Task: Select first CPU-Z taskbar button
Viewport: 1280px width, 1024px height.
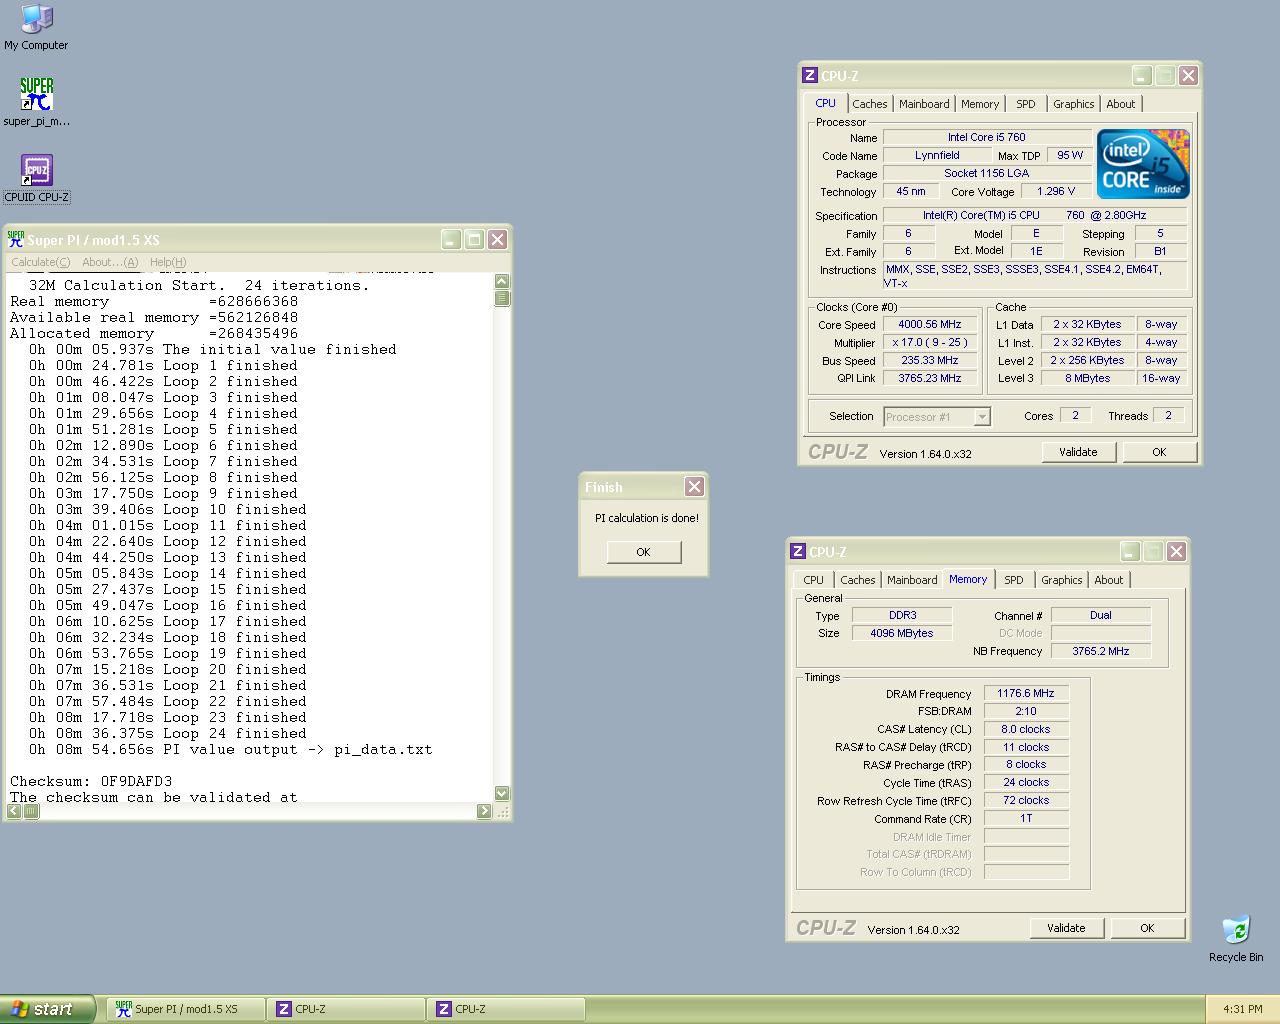Action: pyautogui.click(x=345, y=1009)
